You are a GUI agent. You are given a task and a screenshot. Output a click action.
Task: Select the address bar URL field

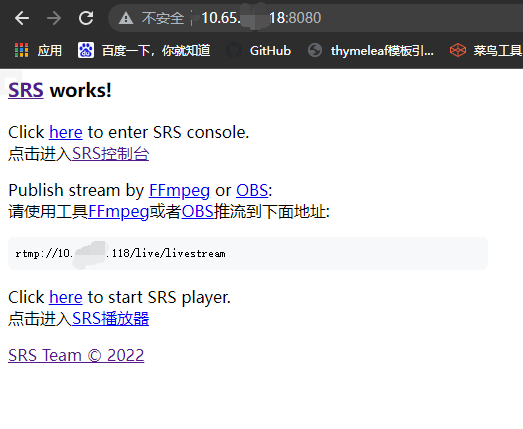tap(314, 18)
